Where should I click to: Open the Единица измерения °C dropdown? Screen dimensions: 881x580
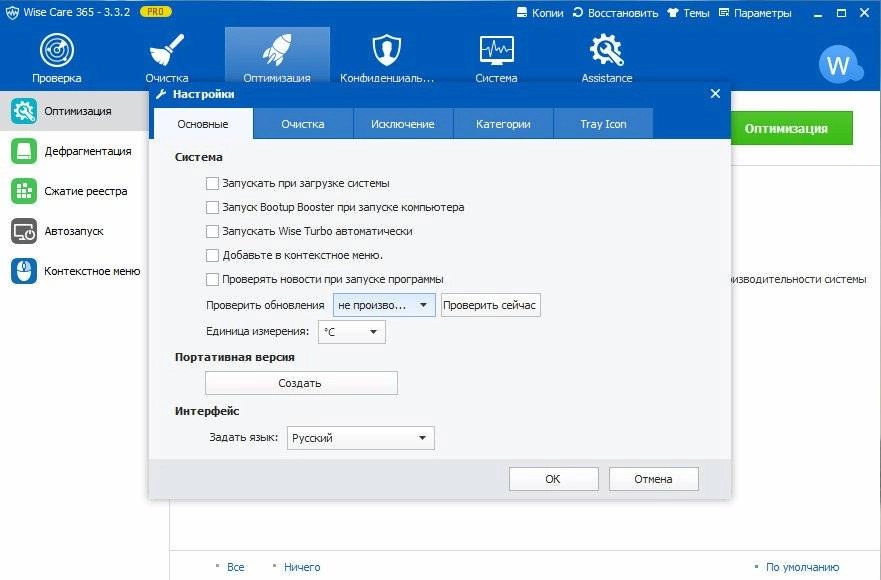point(352,332)
